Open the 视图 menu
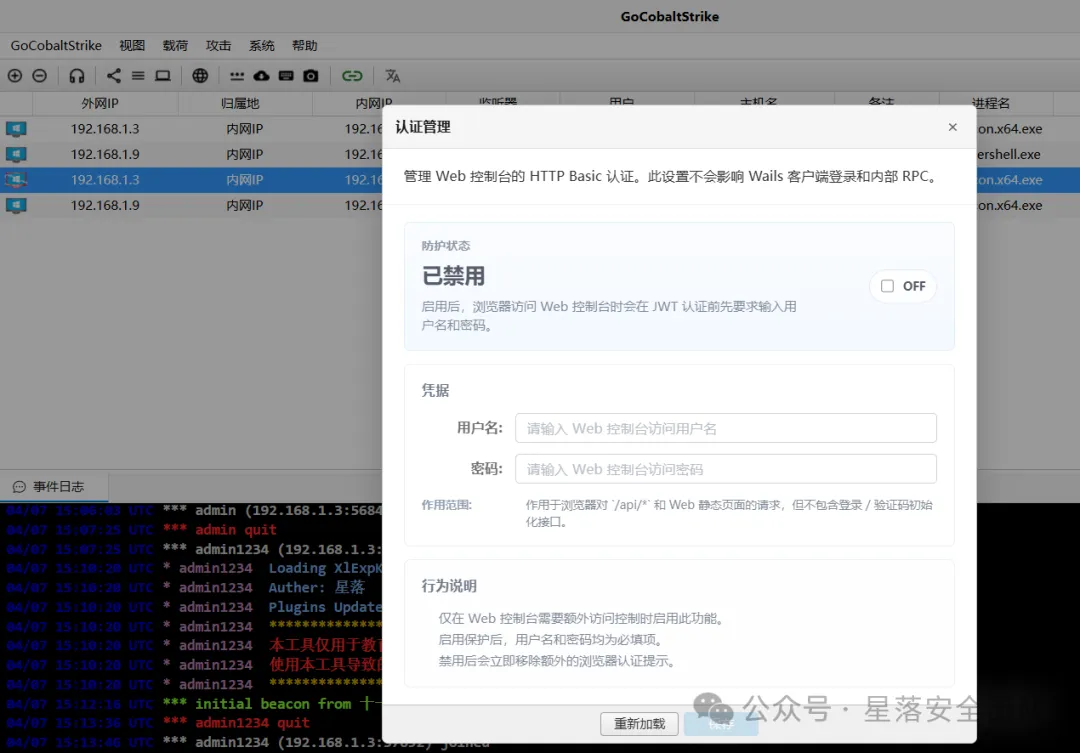This screenshot has width=1080, height=753. 132,45
